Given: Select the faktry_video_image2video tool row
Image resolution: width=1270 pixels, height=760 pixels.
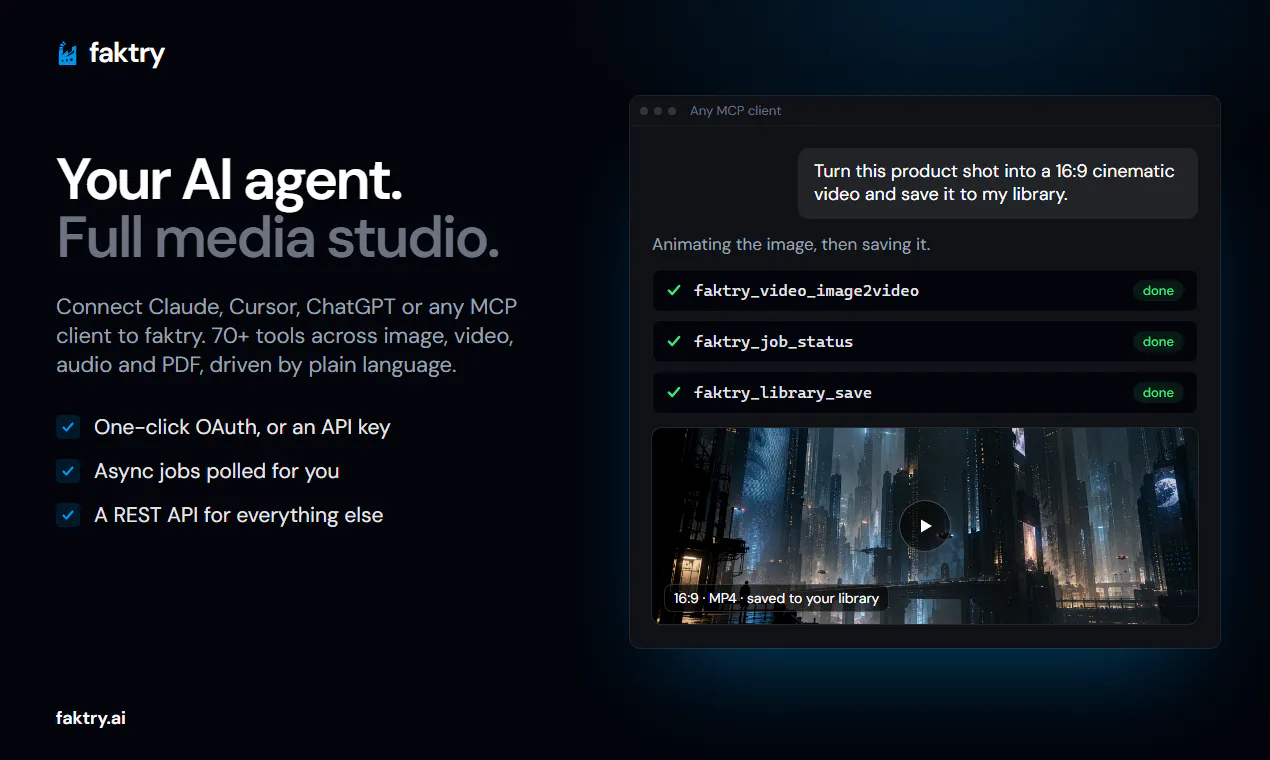Looking at the screenshot, I should tap(924, 291).
